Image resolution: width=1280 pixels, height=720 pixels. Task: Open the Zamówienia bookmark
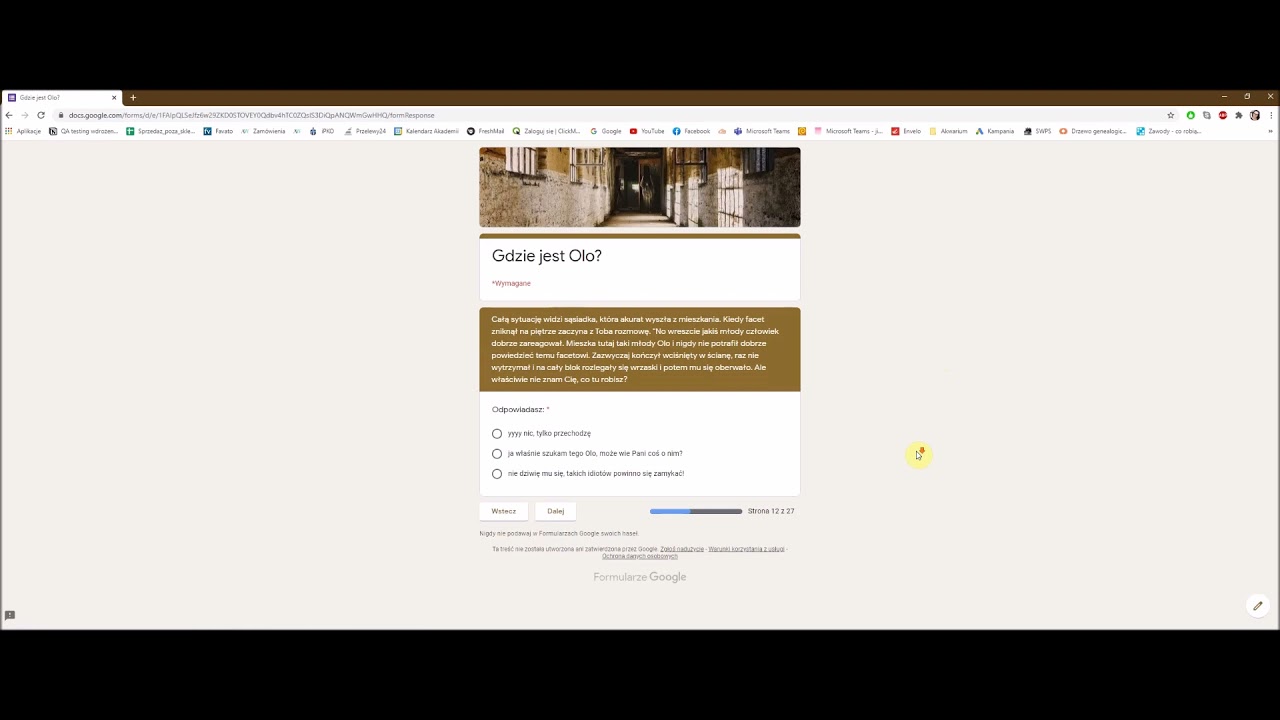pyautogui.click(x=263, y=131)
